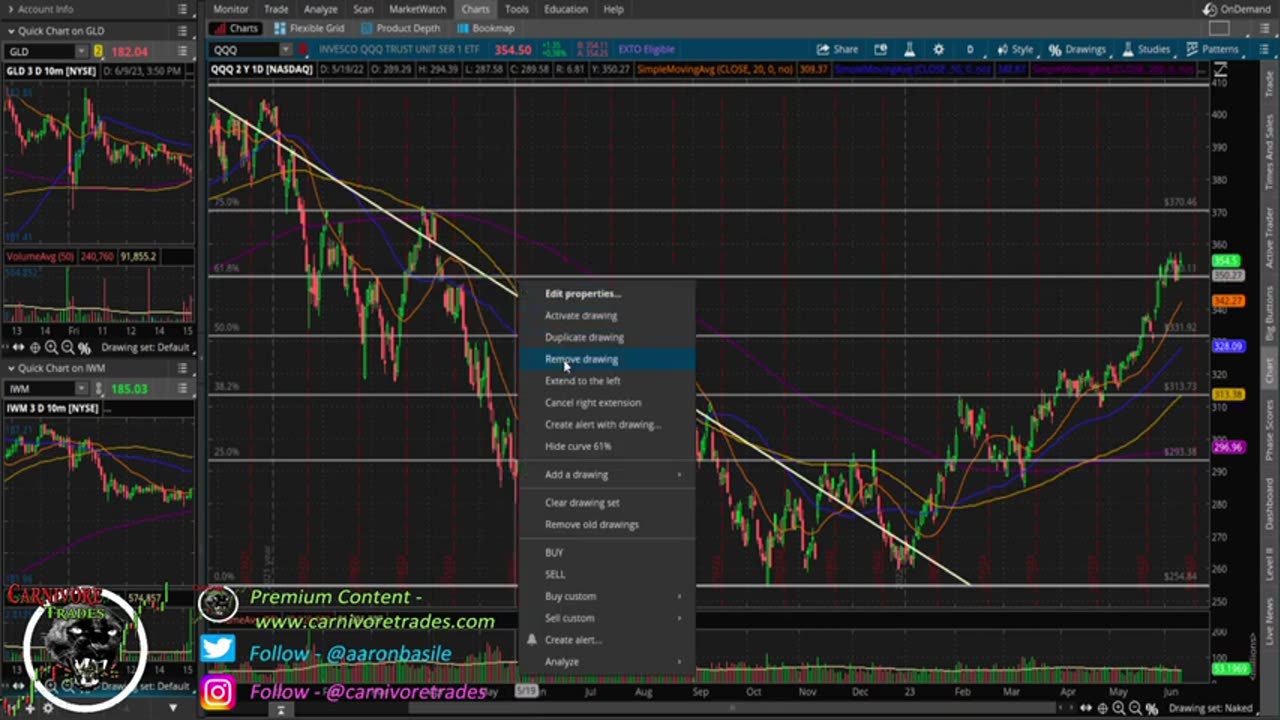Open the MarketWatch main tab
Viewport: 1280px width, 720px height.
(417, 9)
